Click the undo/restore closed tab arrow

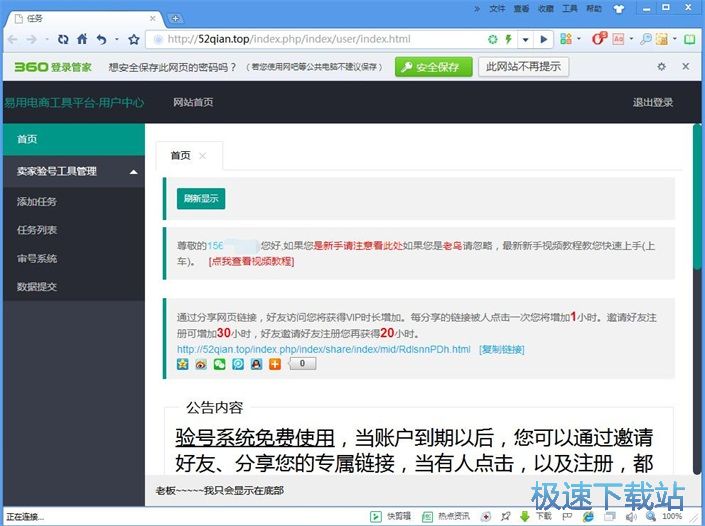pyautogui.click(x=102, y=40)
